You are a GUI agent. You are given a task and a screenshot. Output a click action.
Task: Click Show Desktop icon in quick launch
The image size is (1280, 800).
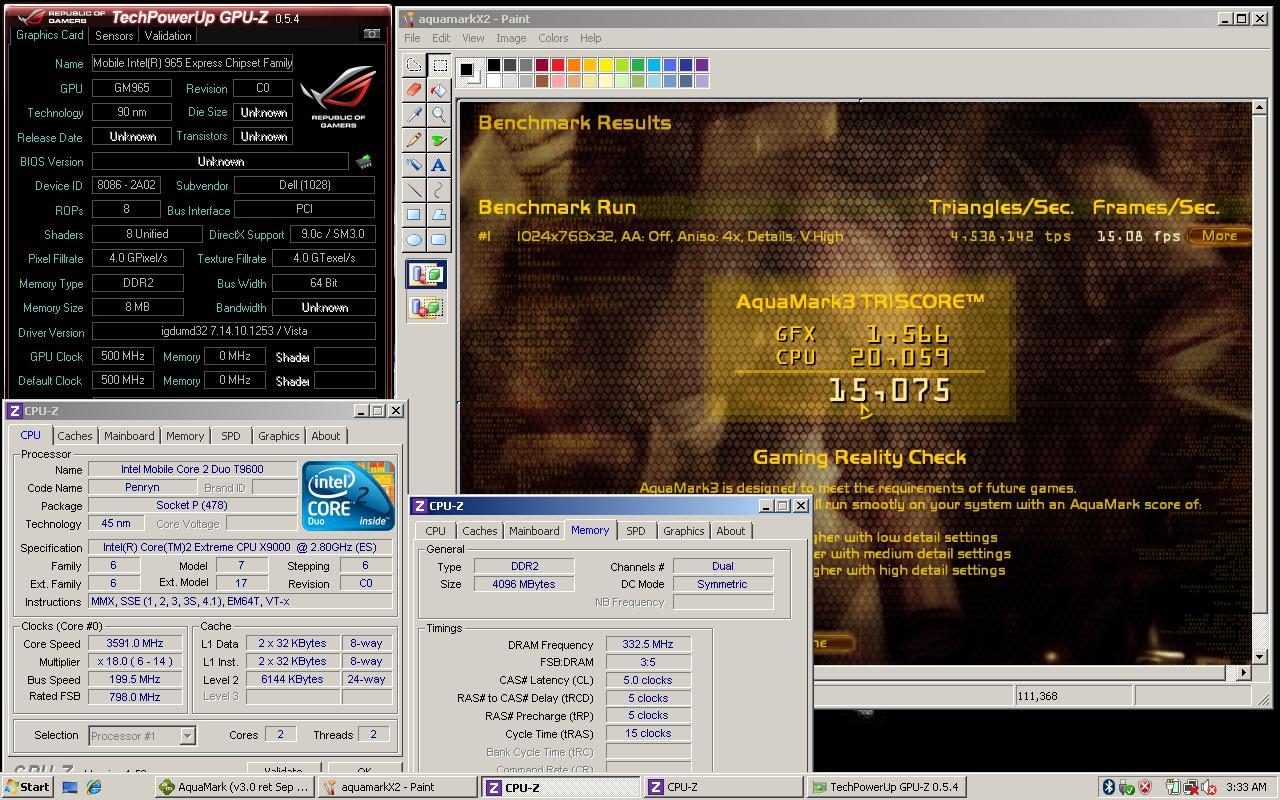[x=70, y=787]
